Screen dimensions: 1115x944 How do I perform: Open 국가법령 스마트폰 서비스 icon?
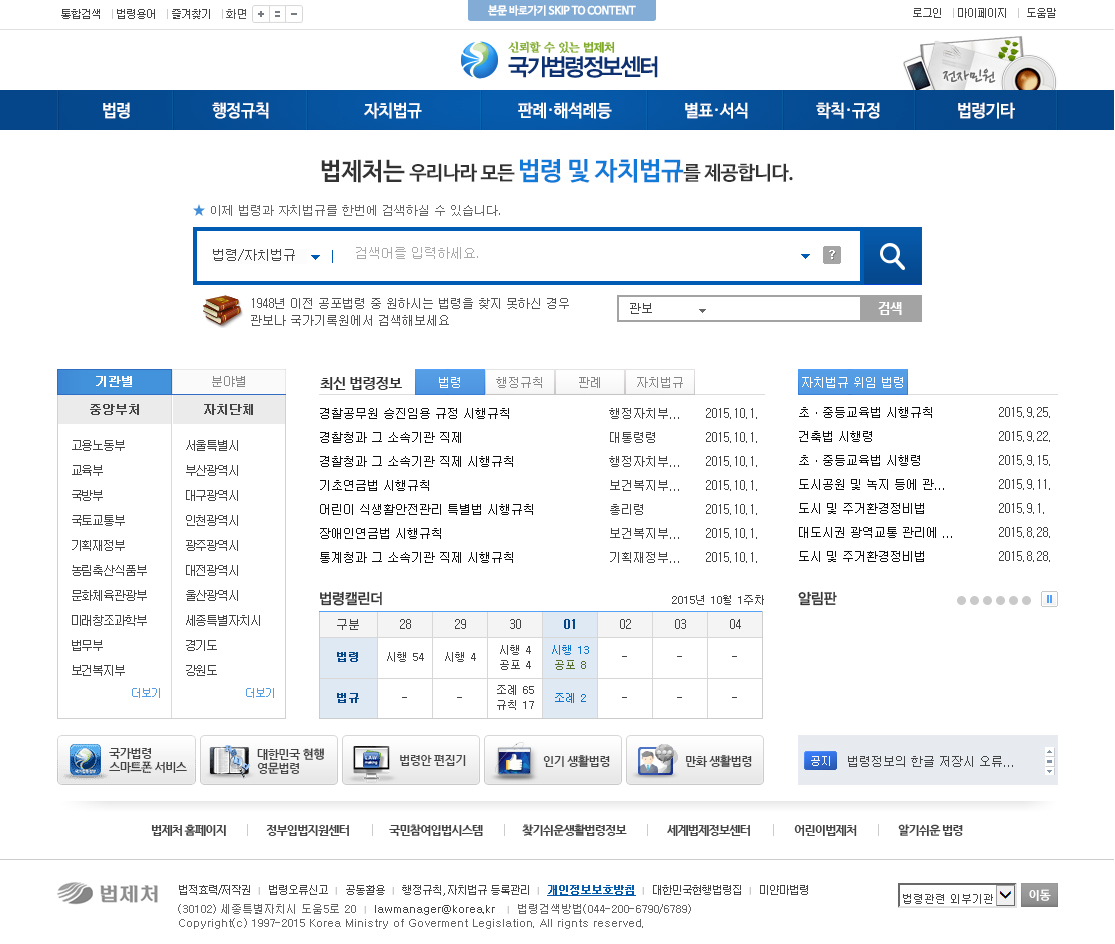coord(127,760)
